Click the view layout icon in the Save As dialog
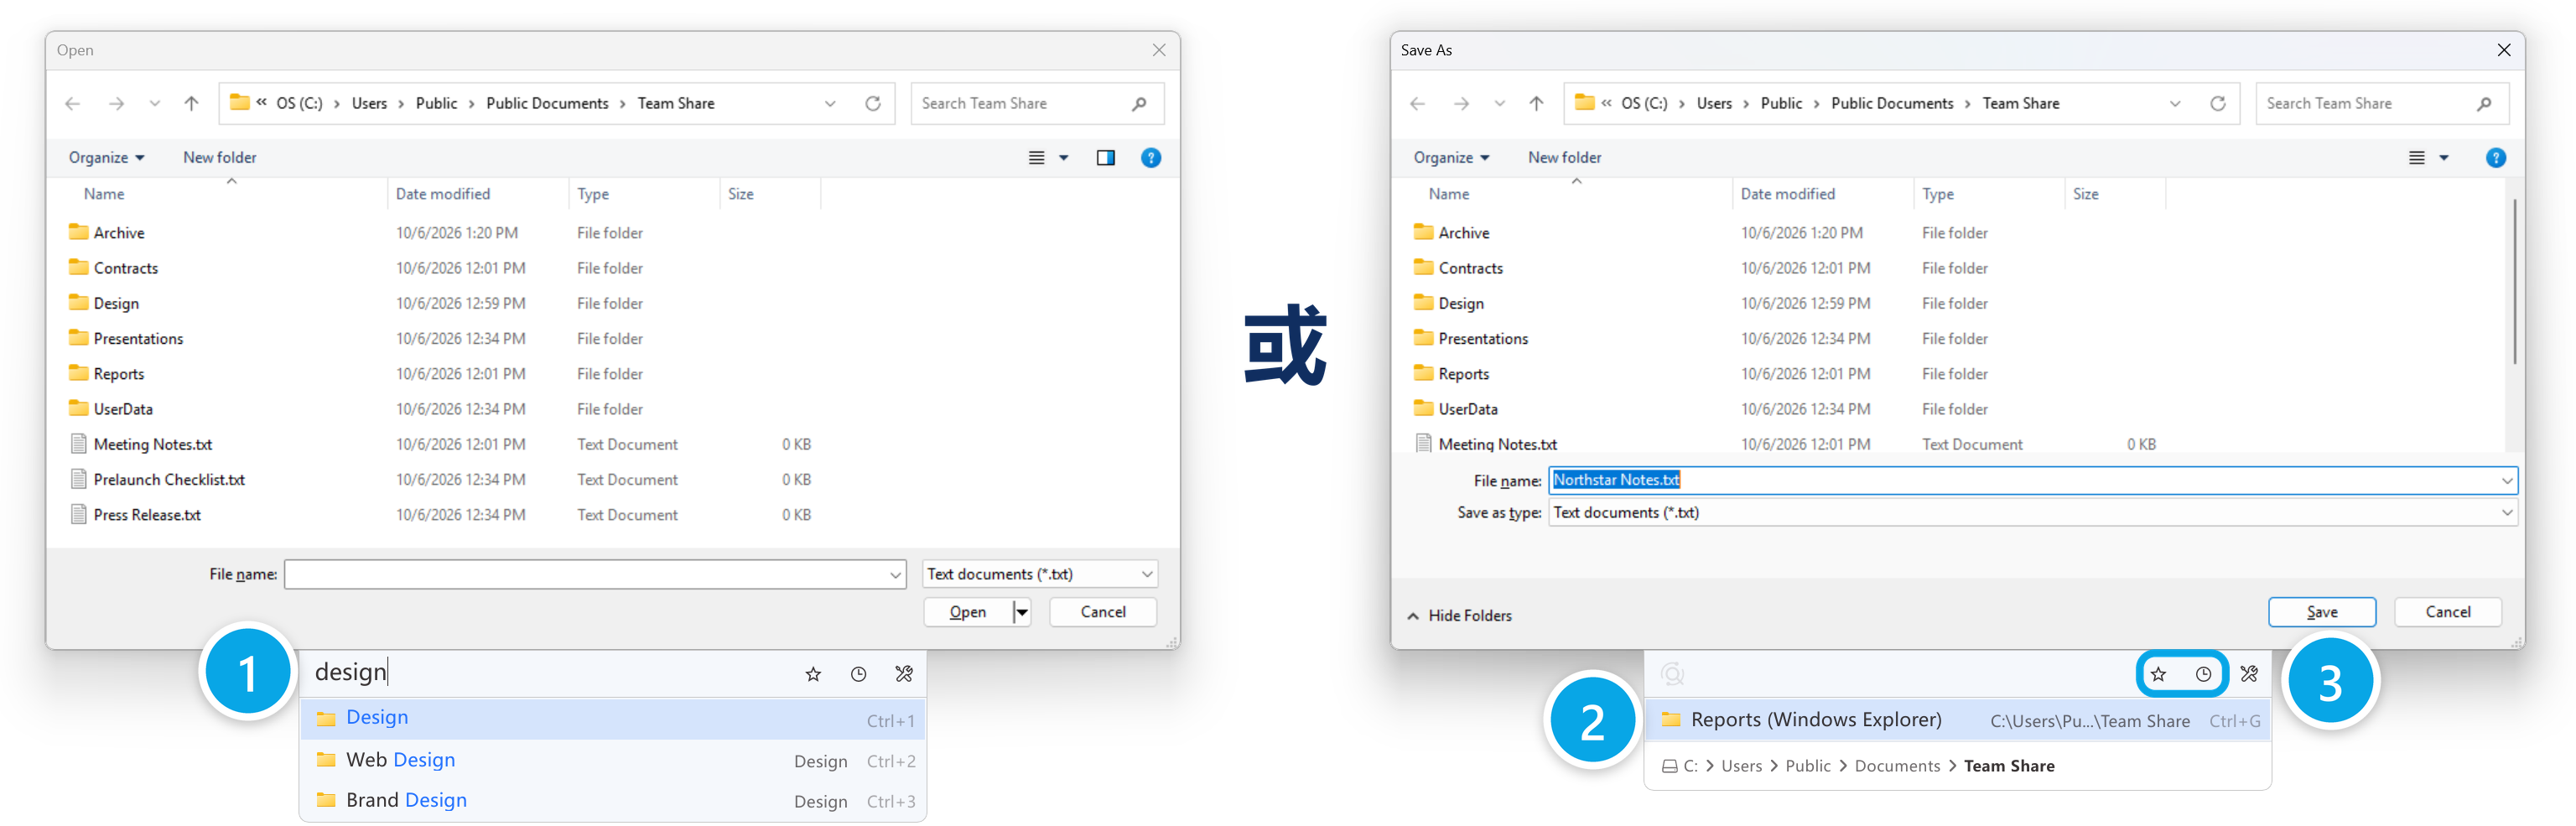The image size is (2576, 826). click(x=2417, y=157)
